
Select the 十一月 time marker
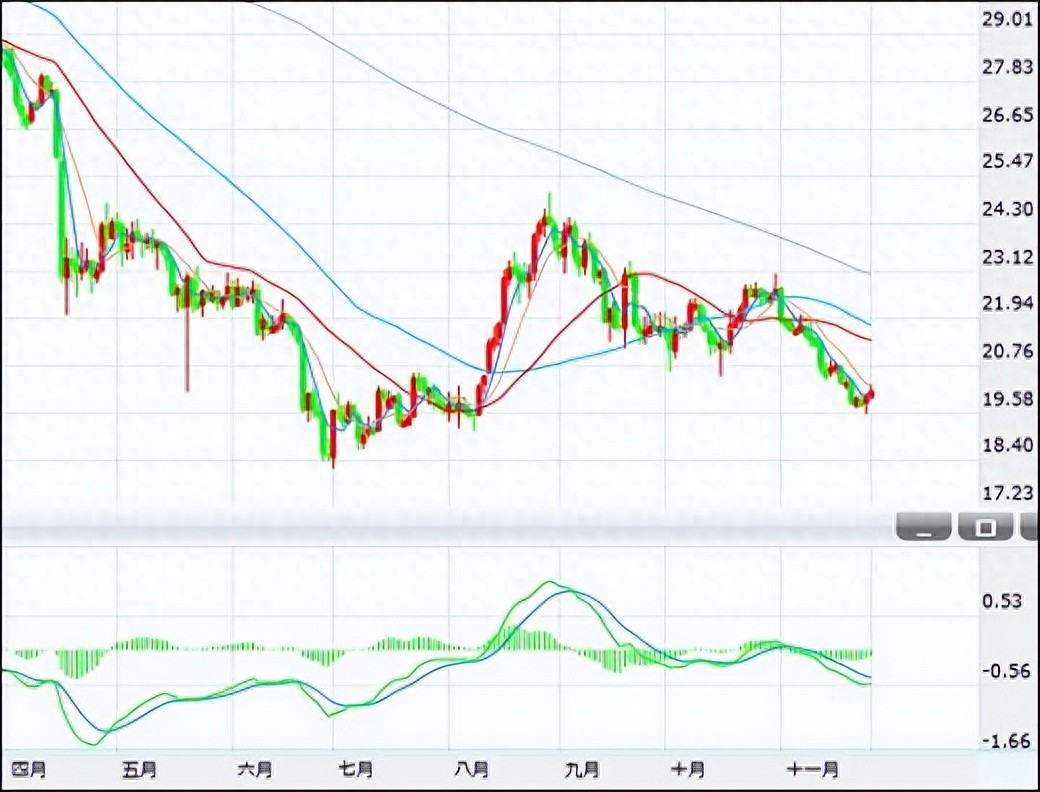813,769
